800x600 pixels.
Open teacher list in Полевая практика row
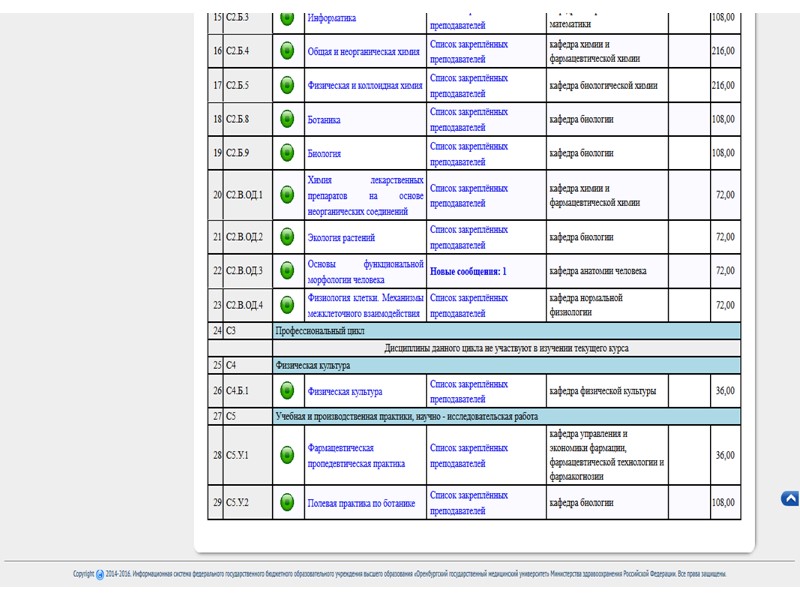[469, 503]
